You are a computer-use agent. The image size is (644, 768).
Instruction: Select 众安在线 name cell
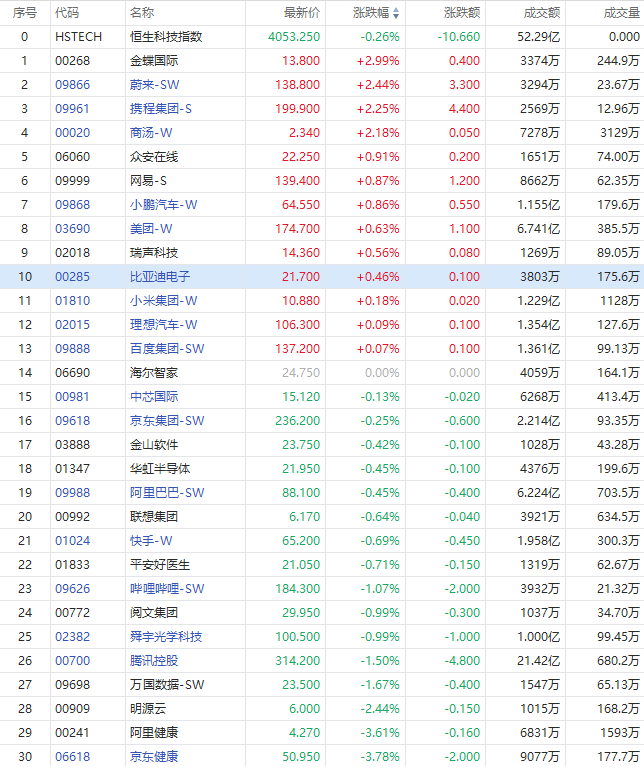click(154, 157)
